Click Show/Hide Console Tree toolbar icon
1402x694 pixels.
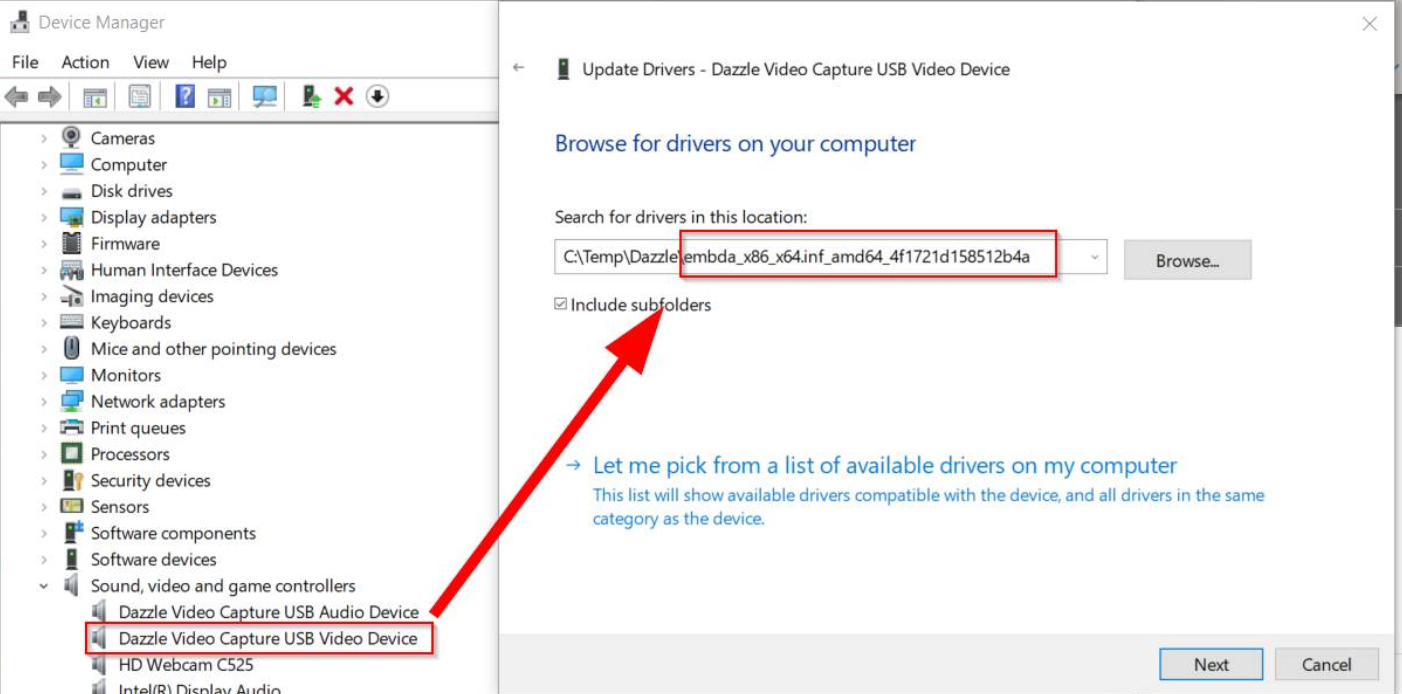pos(95,96)
